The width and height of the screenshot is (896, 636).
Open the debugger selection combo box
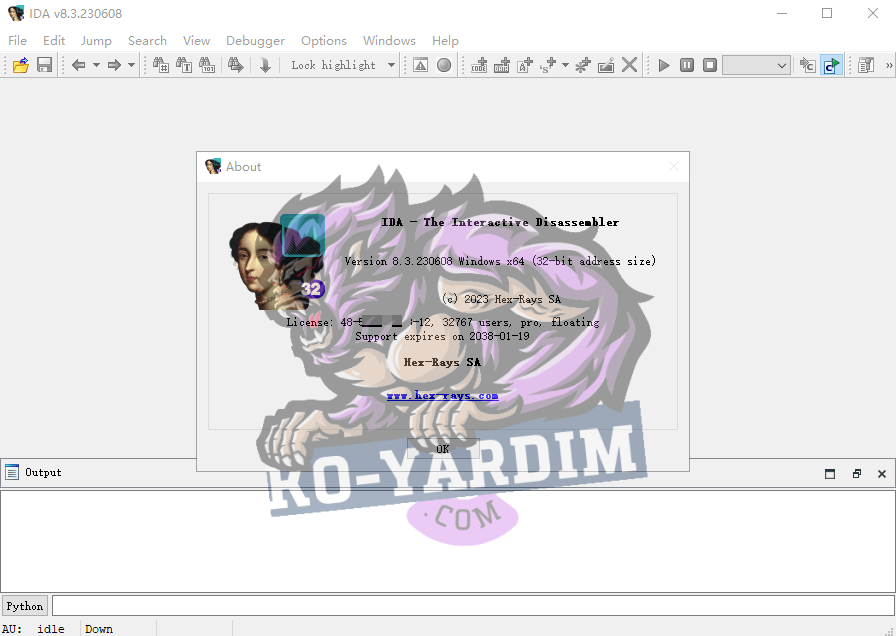click(757, 66)
